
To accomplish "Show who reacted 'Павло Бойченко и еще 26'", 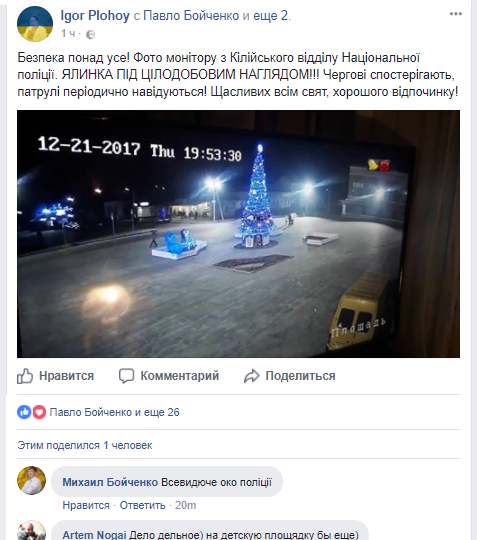I will [114, 412].
